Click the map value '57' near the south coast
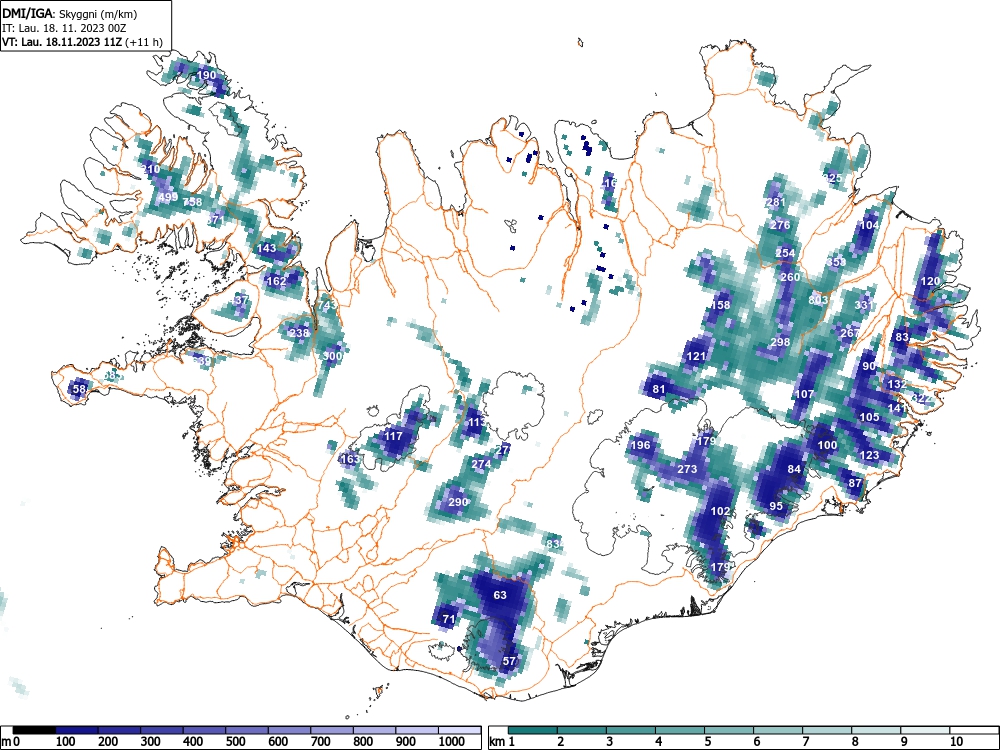This screenshot has height=750, width=1000. 509,661
